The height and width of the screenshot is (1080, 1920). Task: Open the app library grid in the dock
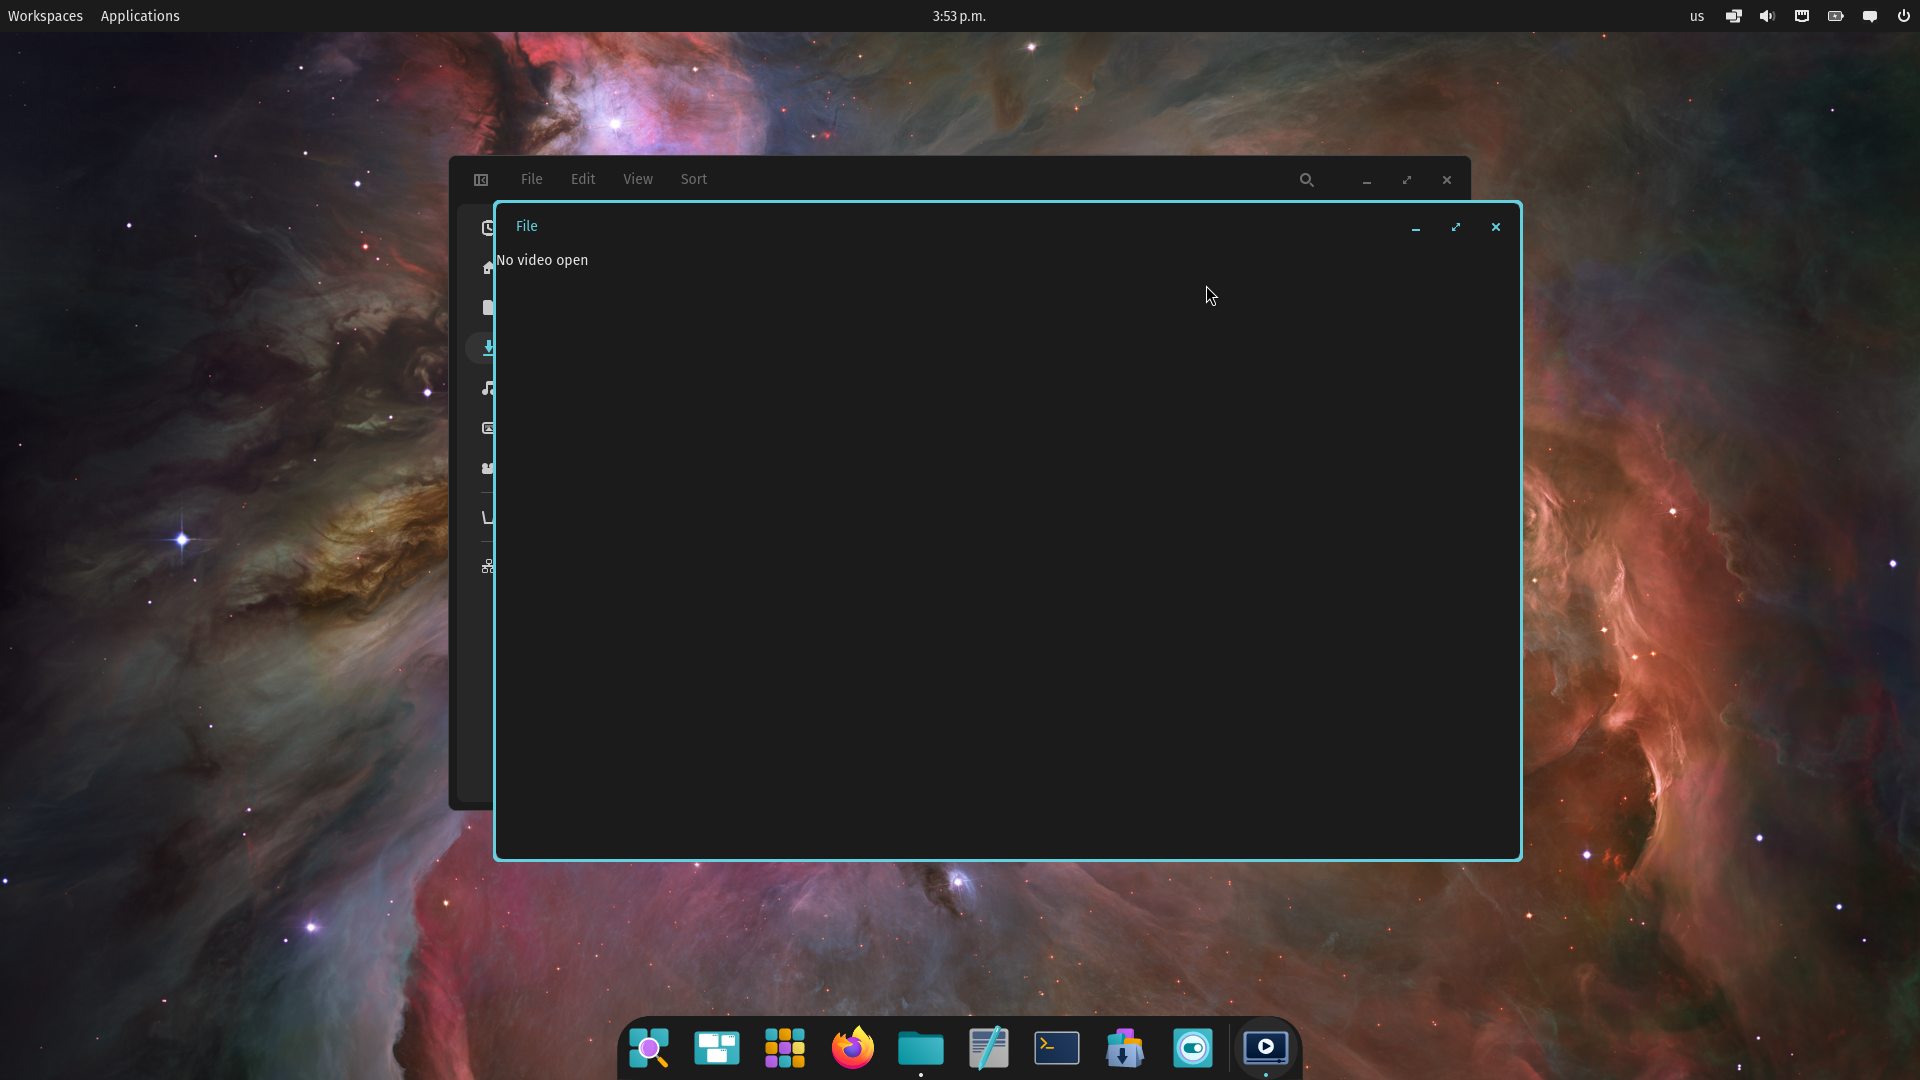785,1048
